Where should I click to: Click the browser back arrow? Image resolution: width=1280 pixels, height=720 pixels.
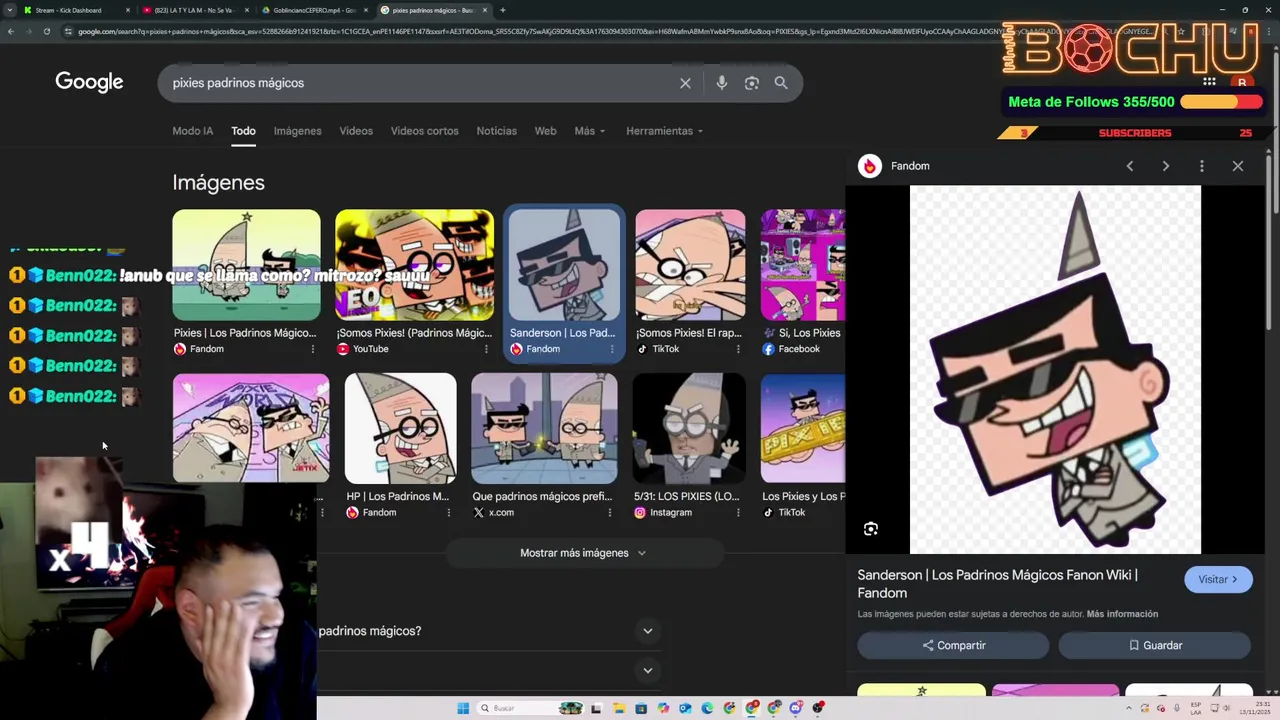click(10, 31)
